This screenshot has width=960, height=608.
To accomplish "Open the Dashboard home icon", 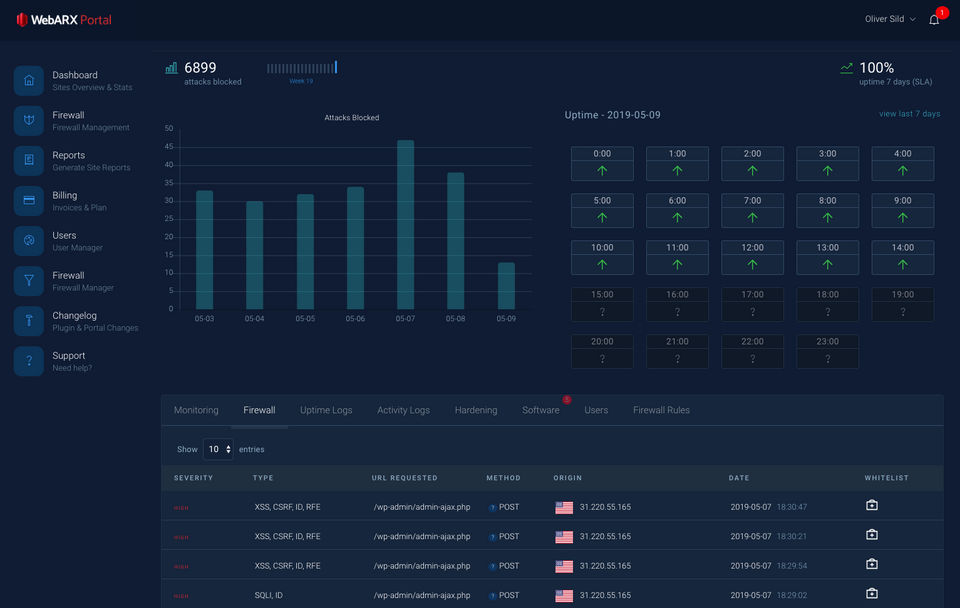I will click(29, 80).
